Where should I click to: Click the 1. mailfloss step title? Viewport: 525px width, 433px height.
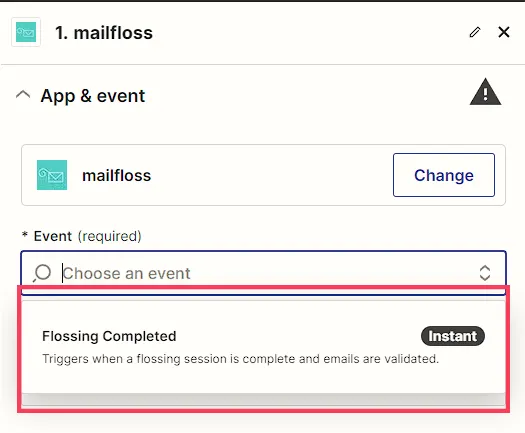(x=104, y=33)
